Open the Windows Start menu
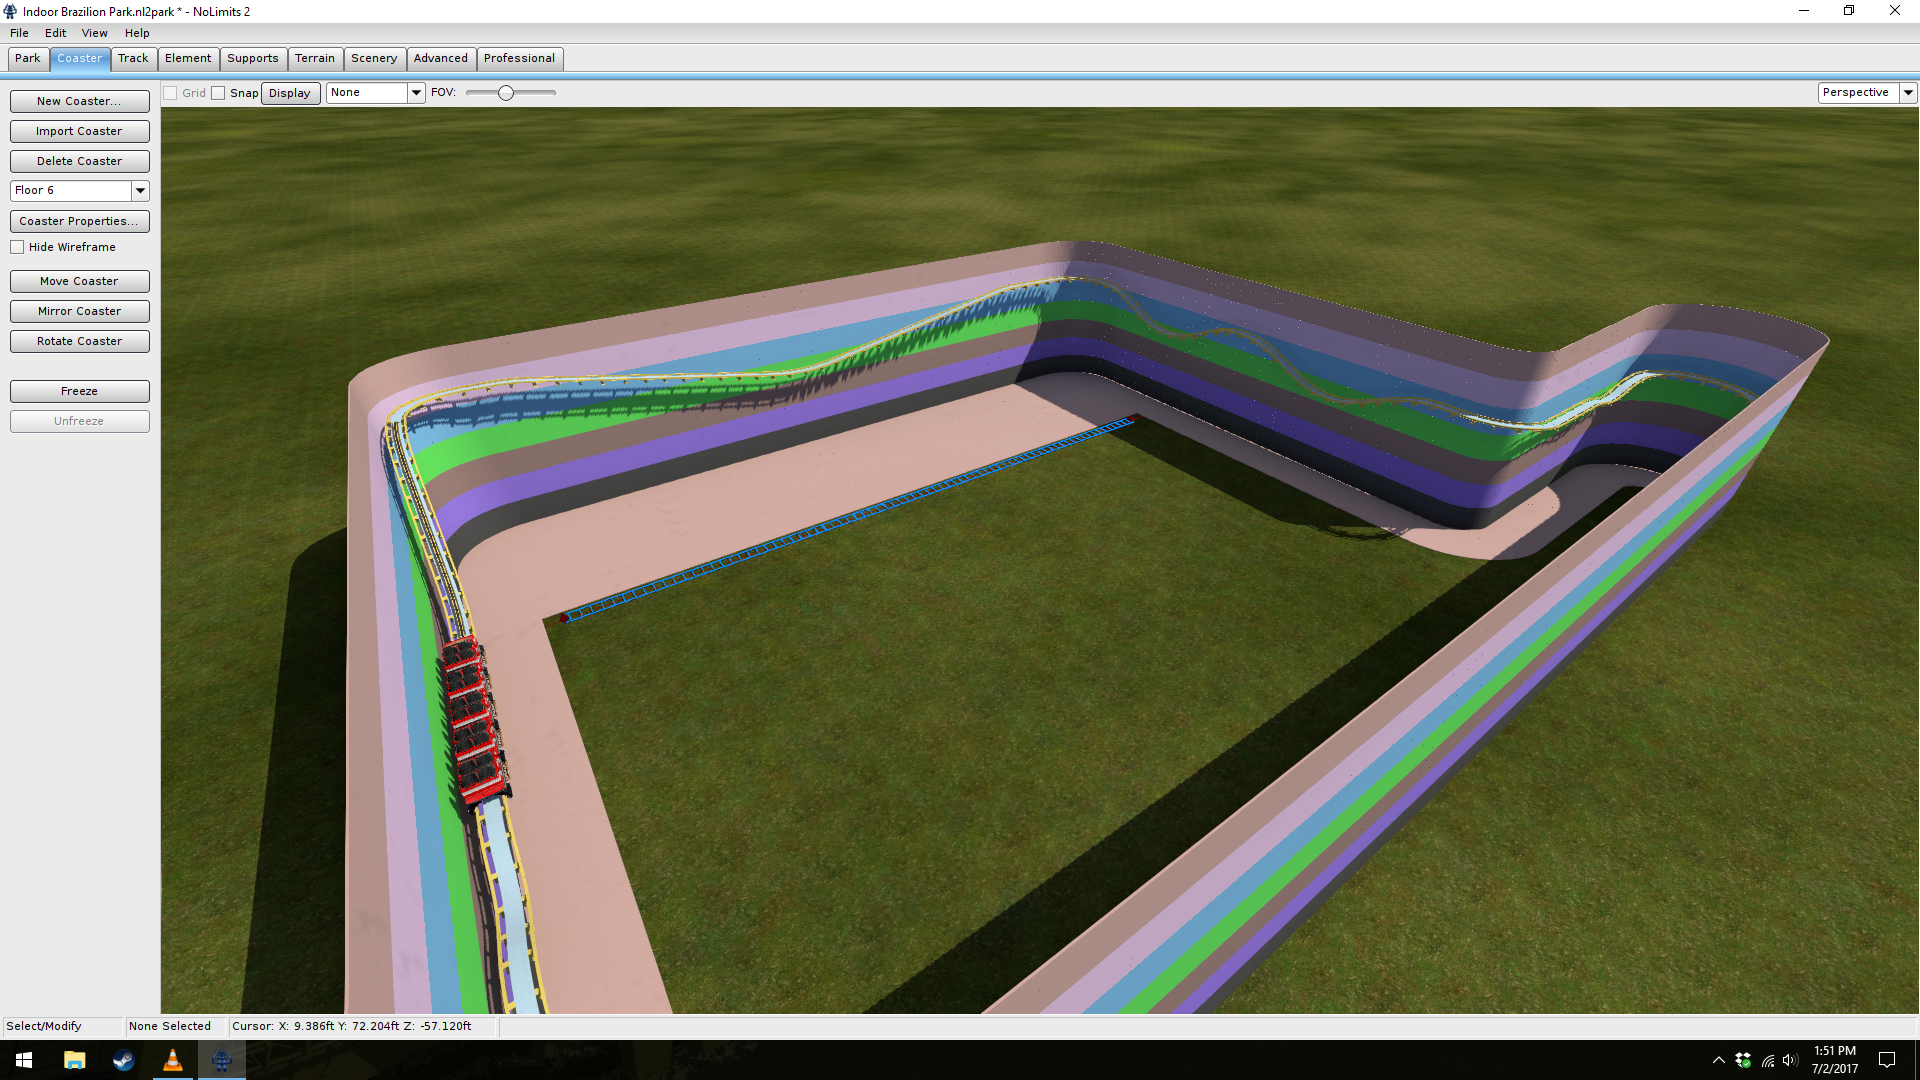 24,1060
